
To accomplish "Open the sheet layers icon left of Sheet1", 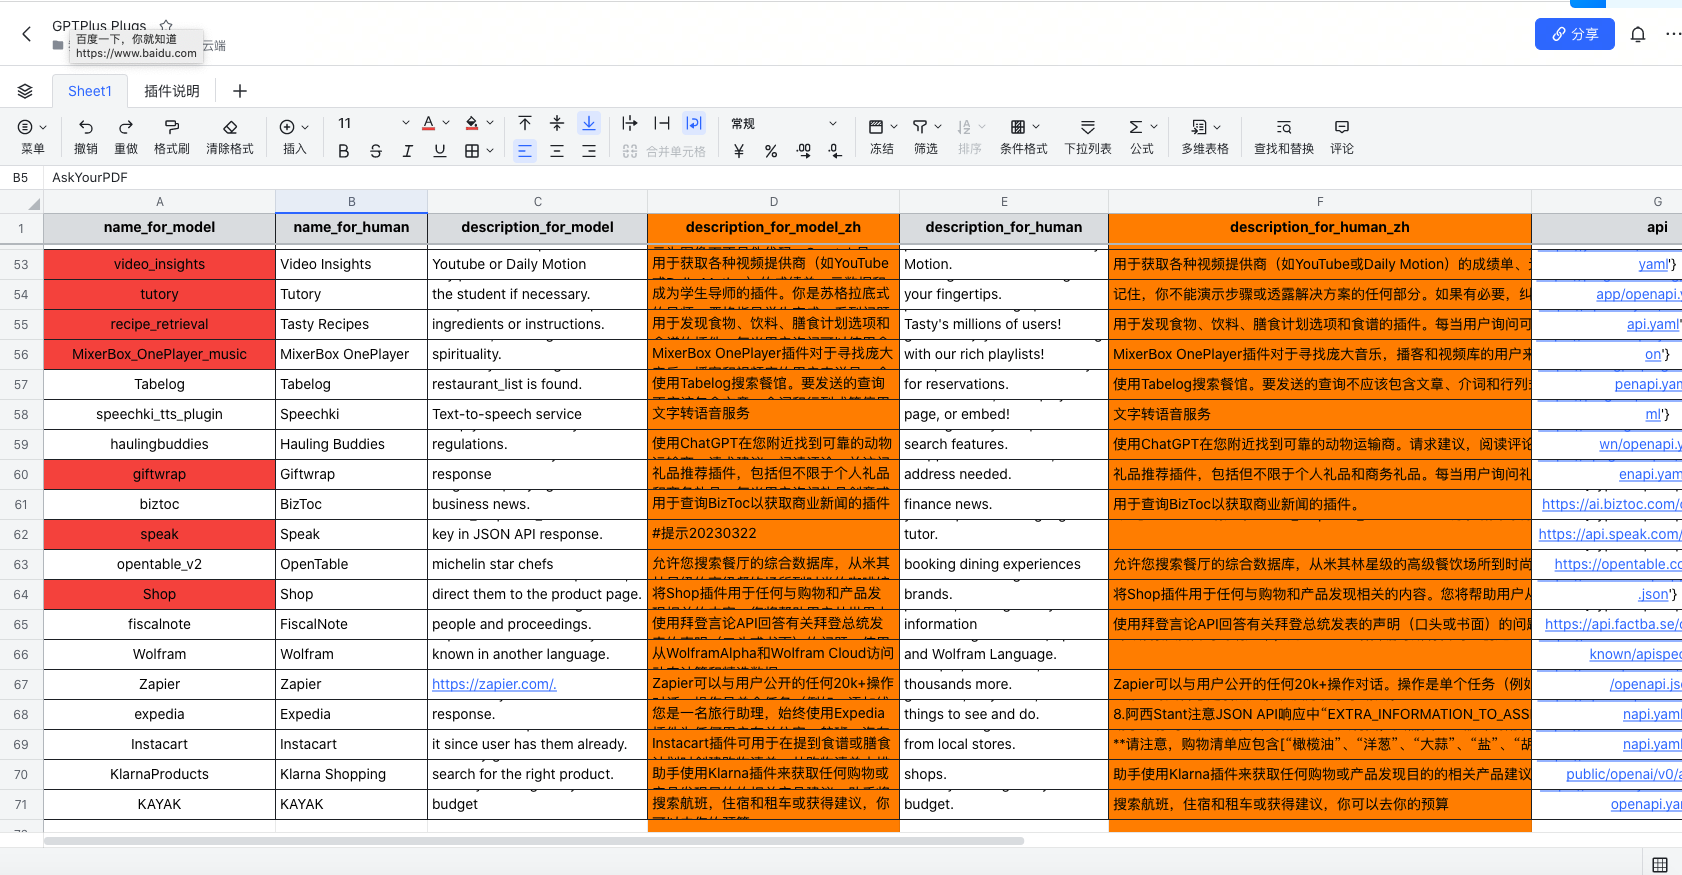I will click(x=25, y=91).
